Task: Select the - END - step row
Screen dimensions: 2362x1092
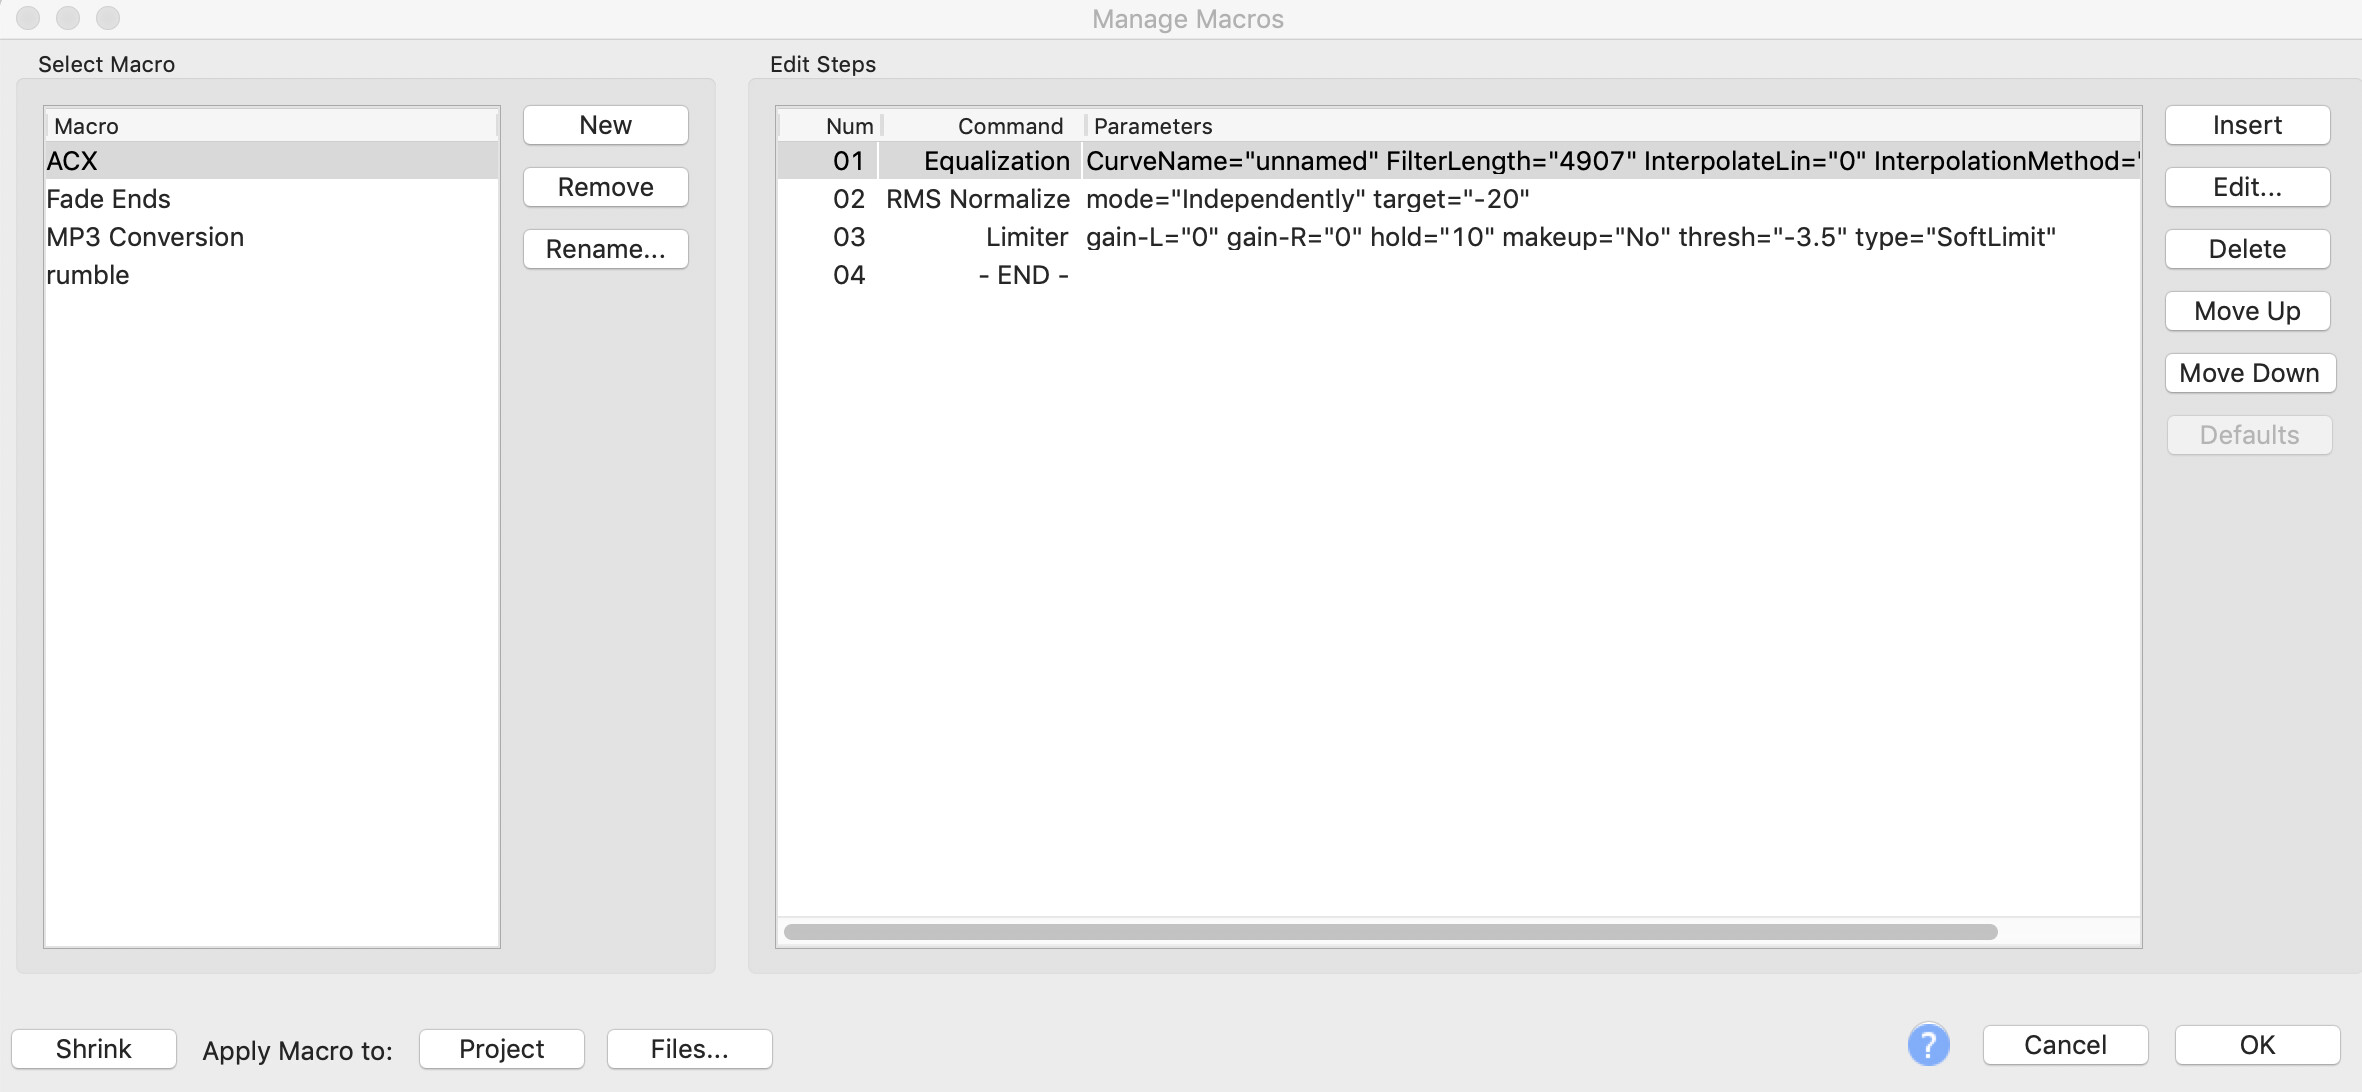Action: click(x=1022, y=275)
